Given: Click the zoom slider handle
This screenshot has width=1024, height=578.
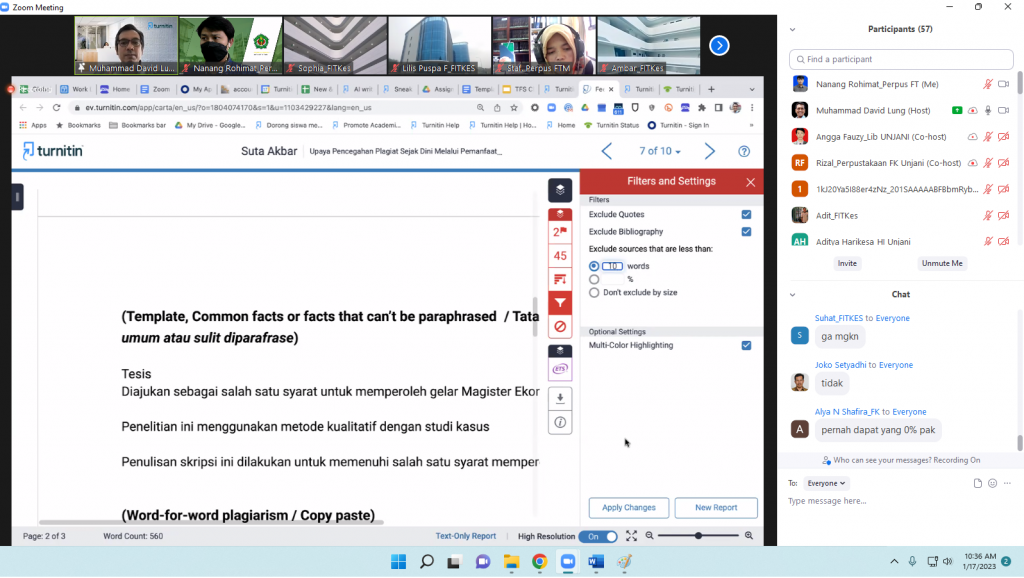Looking at the screenshot, I should [698, 536].
